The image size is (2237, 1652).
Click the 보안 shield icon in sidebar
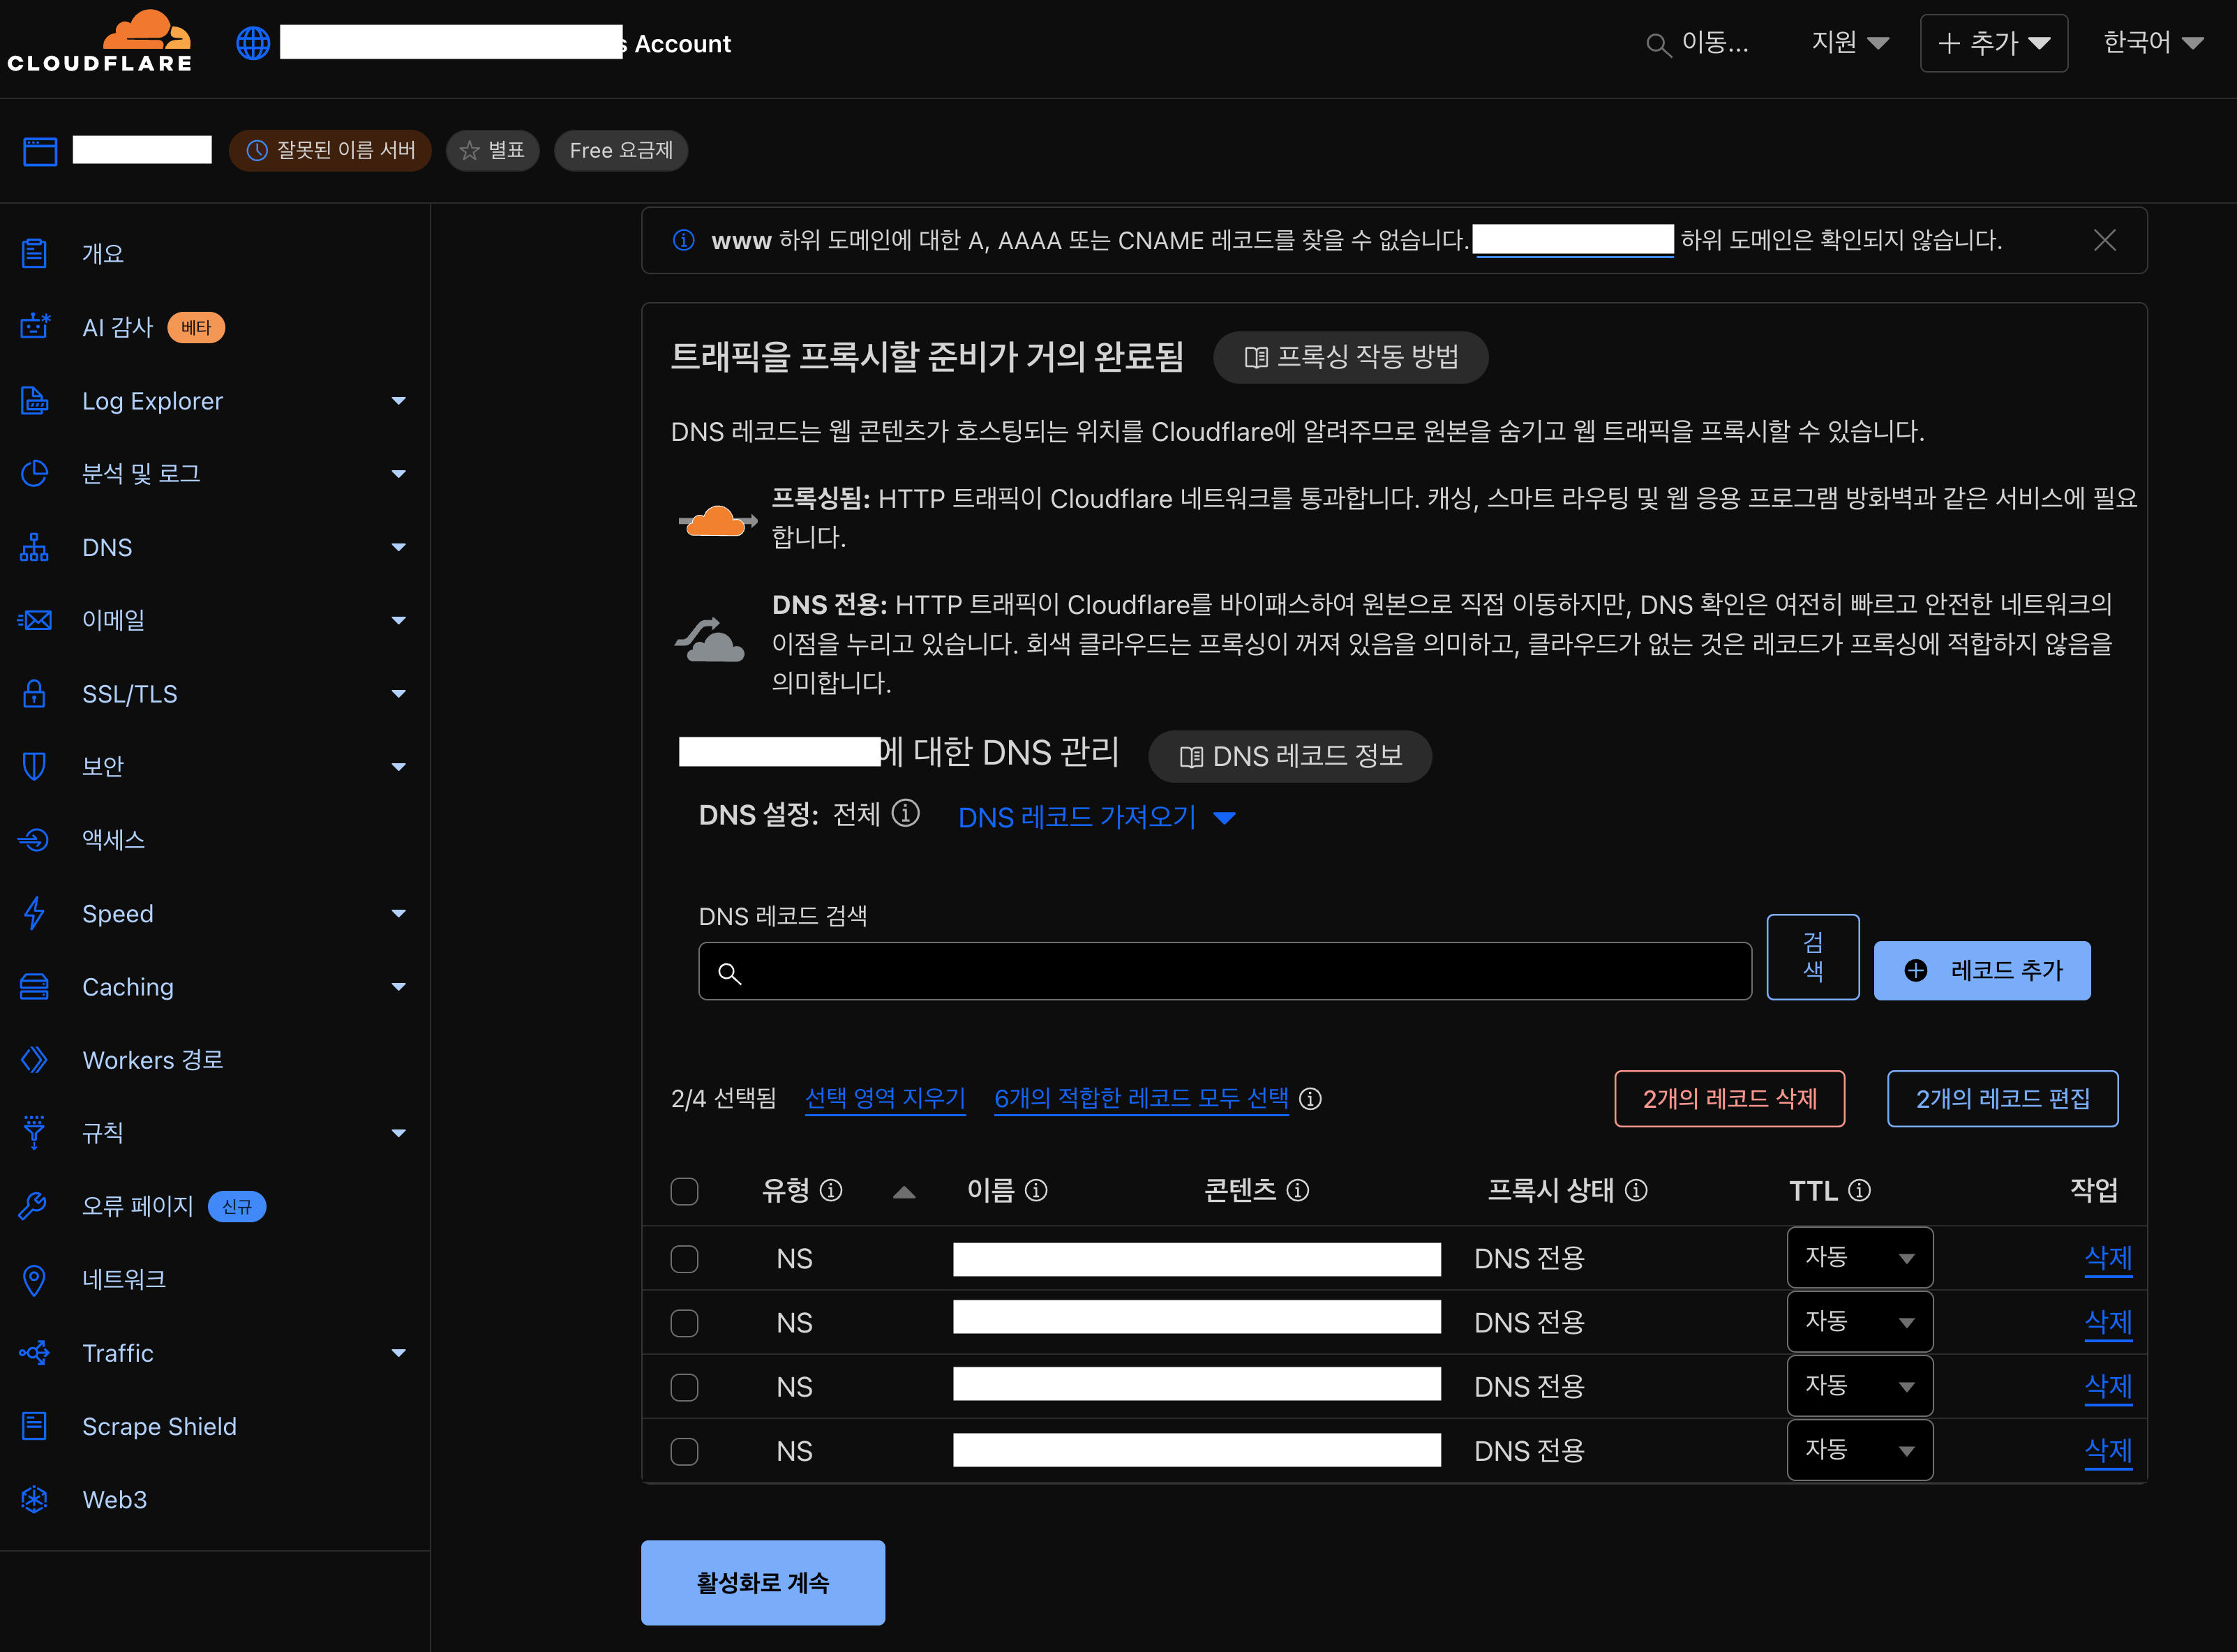(x=35, y=767)
